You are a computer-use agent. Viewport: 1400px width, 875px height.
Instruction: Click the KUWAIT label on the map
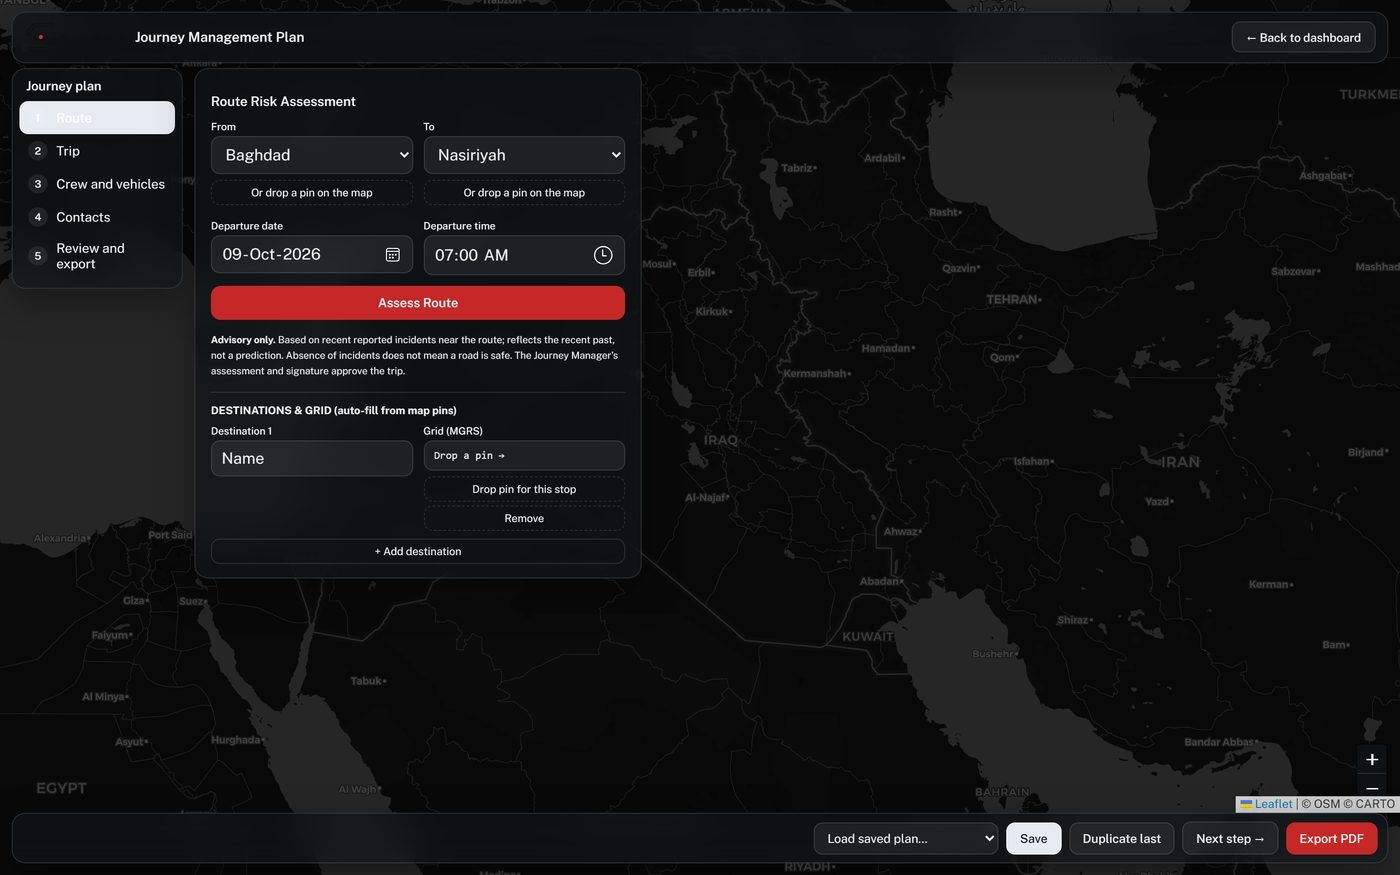click(x=868, y=636)
